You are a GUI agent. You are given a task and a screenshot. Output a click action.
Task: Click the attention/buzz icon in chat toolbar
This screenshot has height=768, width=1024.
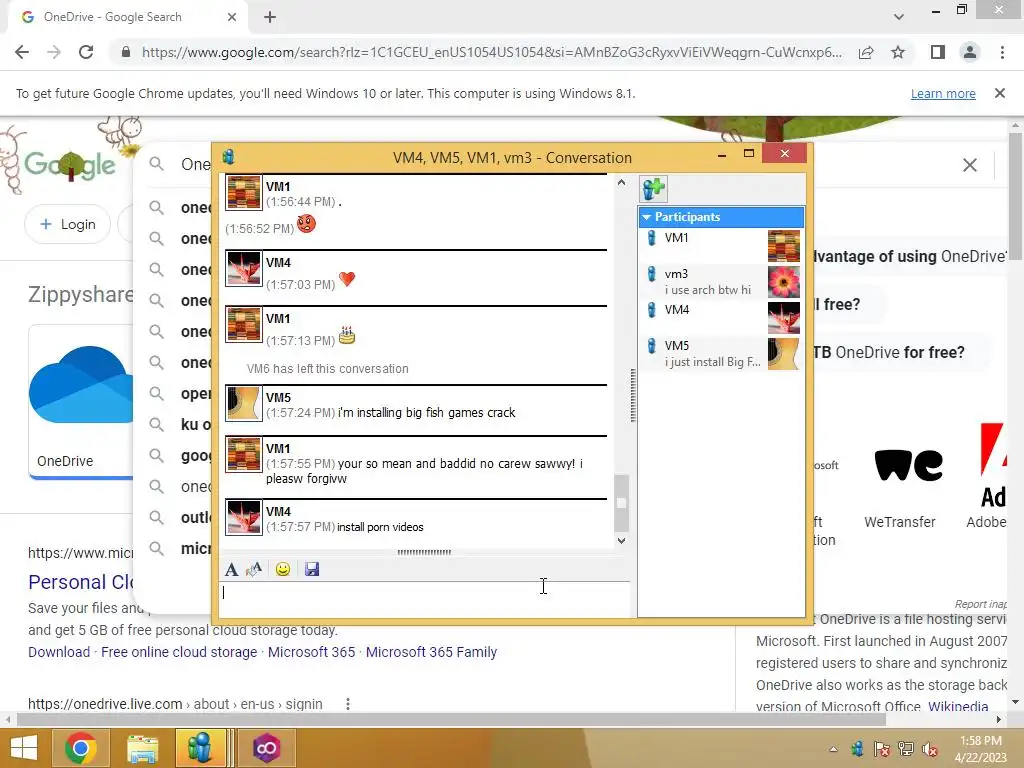(x=254, y=569)
